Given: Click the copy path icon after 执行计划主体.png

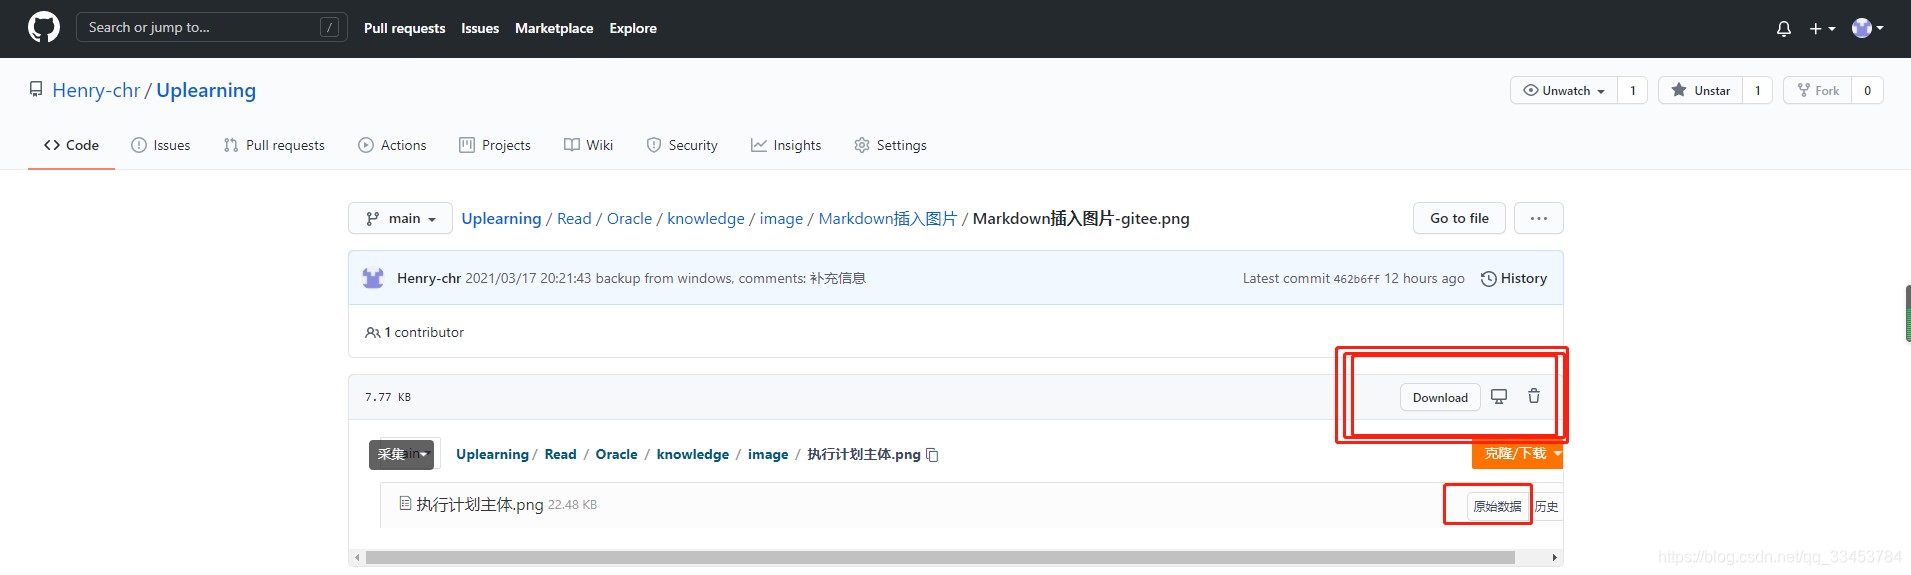Looking at the screenshot, I should pyautogui.click(x=932, y=455).
